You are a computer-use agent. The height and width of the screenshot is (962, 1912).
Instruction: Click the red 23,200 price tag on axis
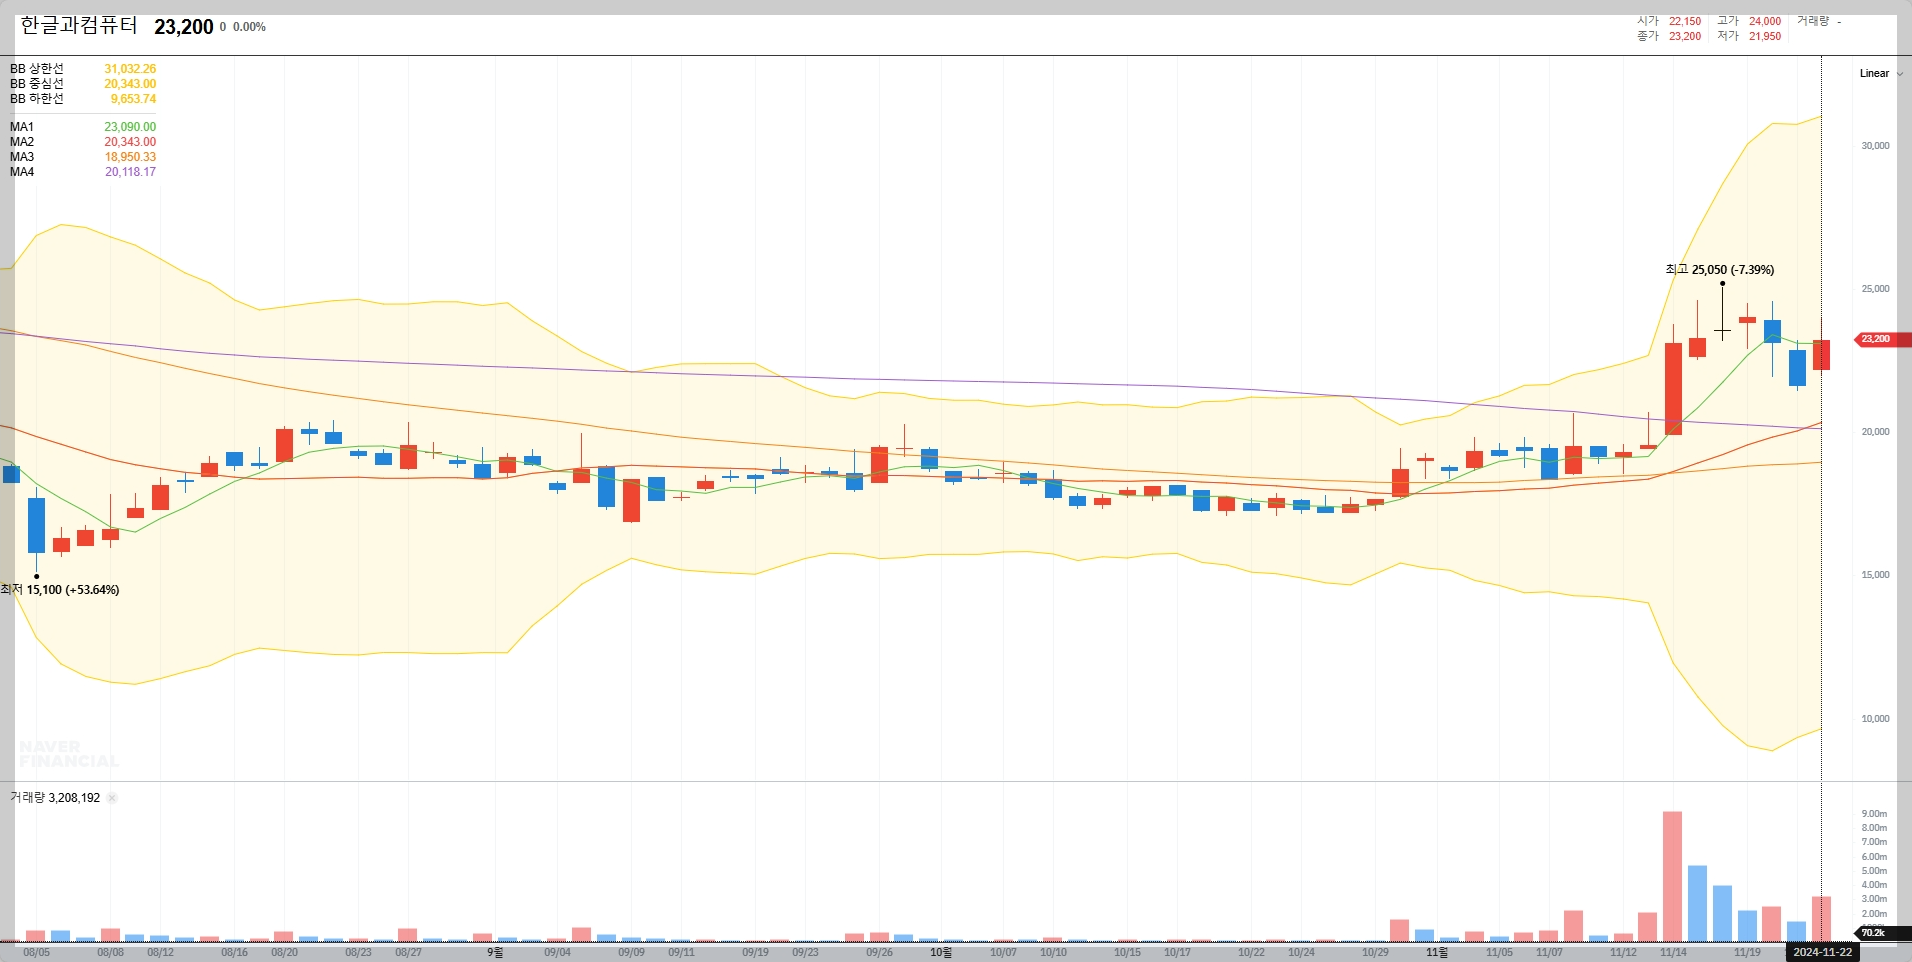(1882, 339)
